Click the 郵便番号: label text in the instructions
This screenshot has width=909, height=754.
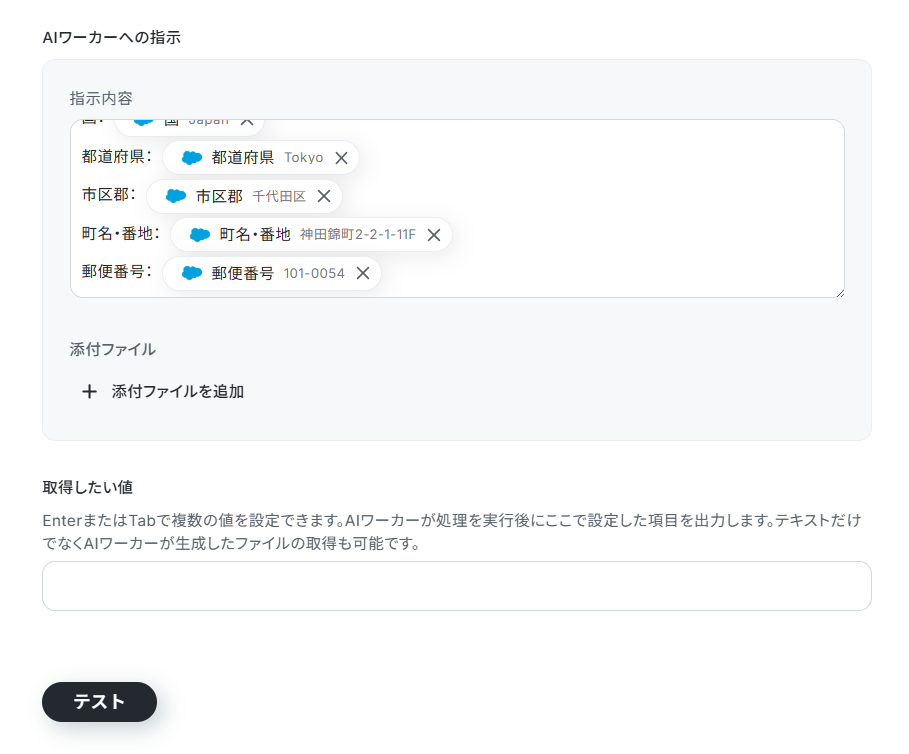[117, 272]
